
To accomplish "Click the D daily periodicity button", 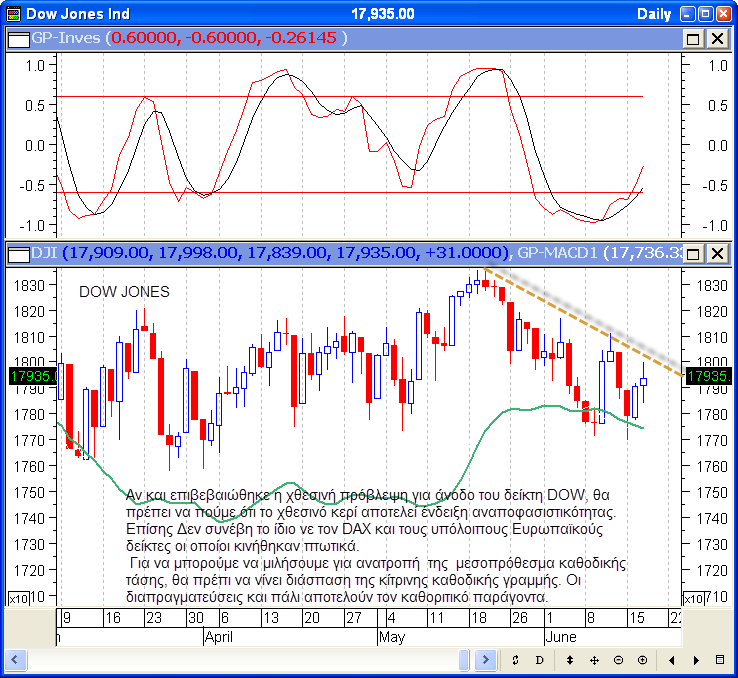I will click(x=540, y=660).
